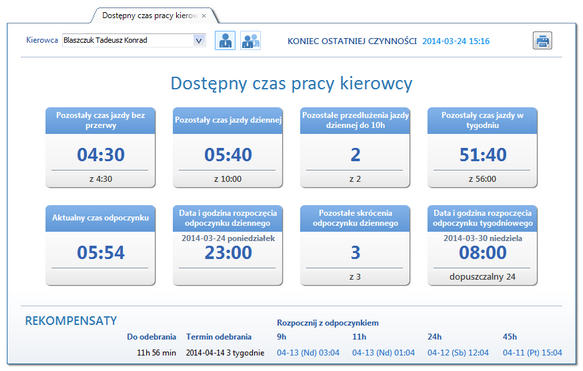Click the KONIEC OSTATNIEJ CZYNNOŚCI label

352,41
